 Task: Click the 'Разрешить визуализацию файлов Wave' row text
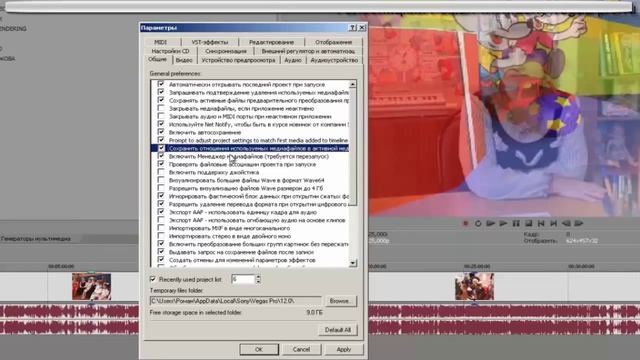246,188
